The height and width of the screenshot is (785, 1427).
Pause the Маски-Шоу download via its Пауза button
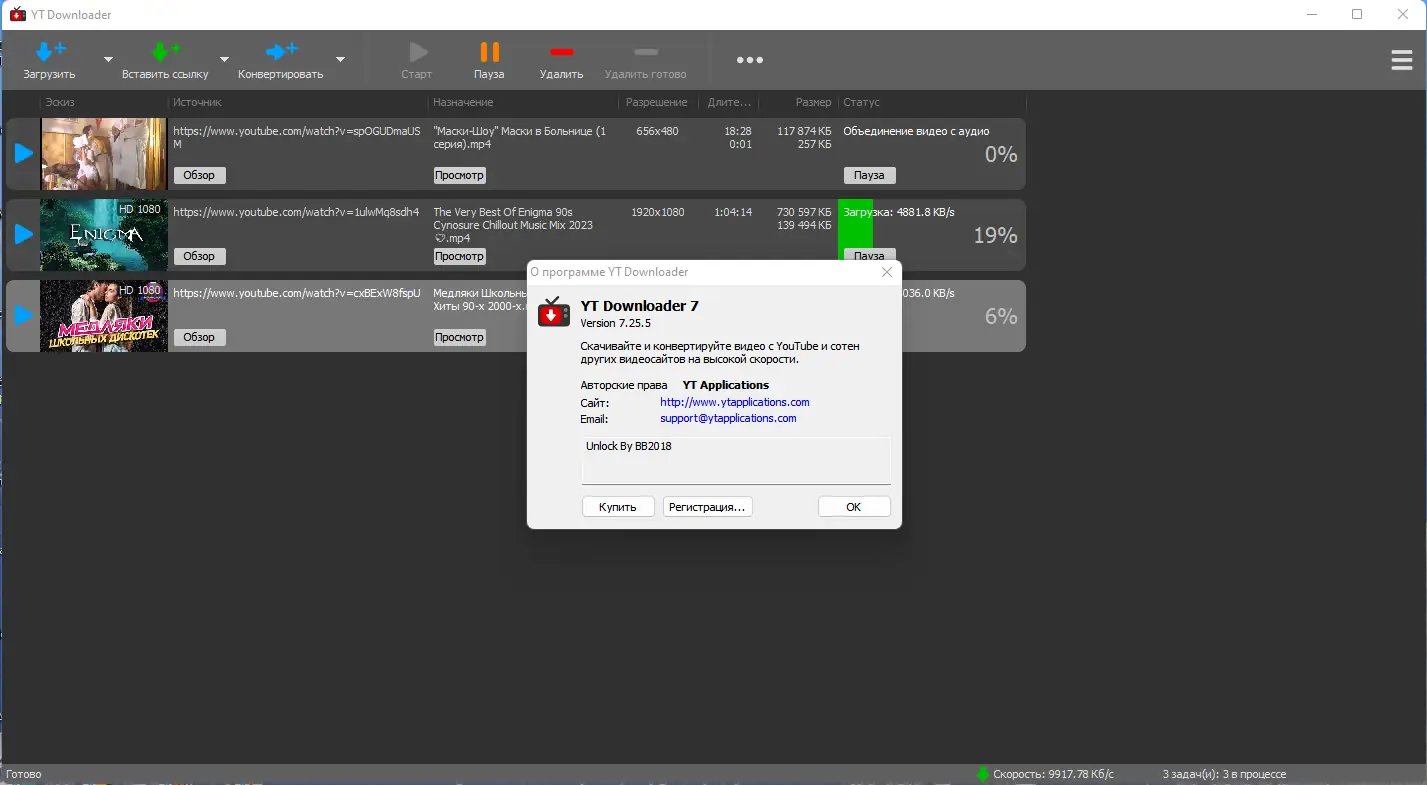(x=868, y=174)
